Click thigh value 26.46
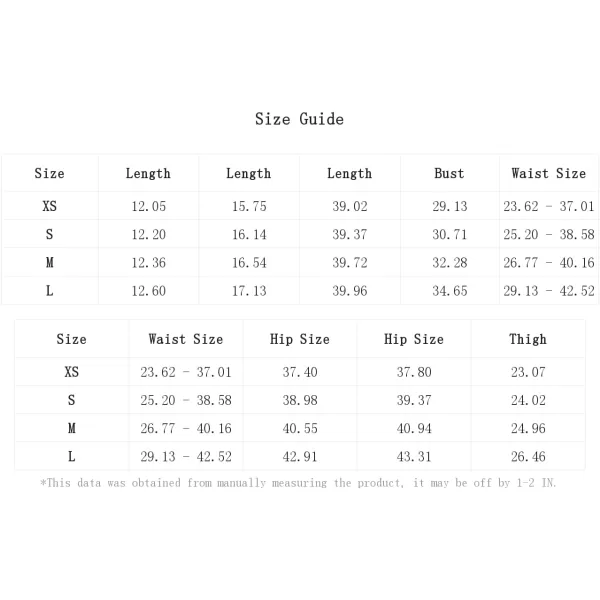The width and height of the screenshot is (600, 600). point(528,457)
